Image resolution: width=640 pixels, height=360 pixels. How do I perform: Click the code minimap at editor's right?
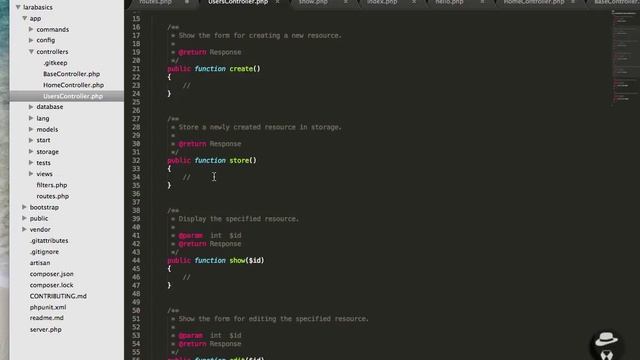coord(624,57)
